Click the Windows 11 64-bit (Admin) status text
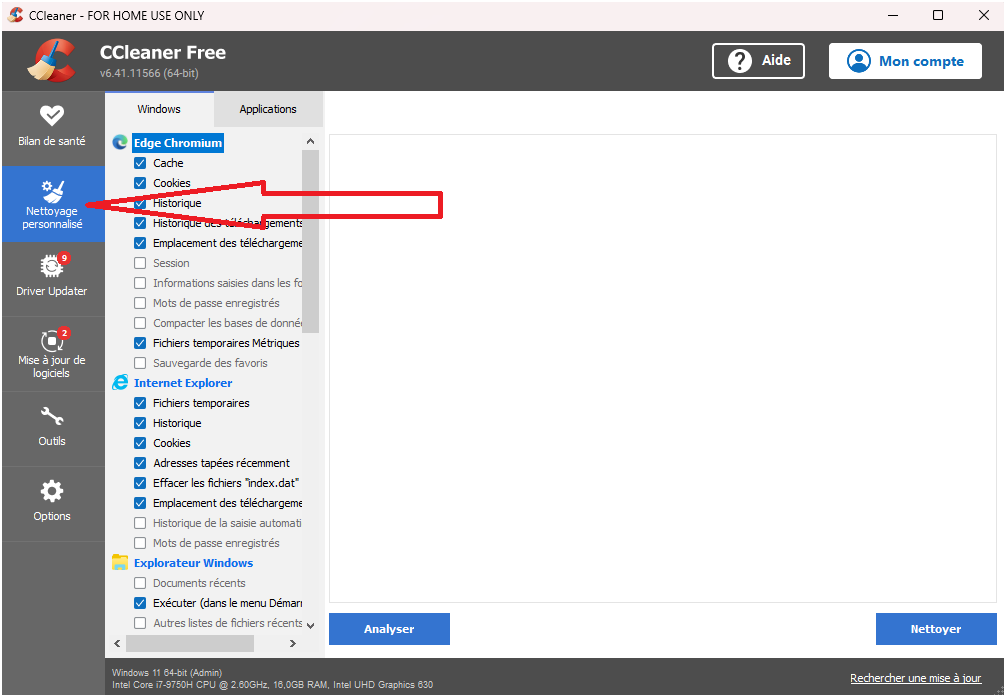Image resolution: width=1006 pixels, height=697 pixels. (x=167, y=673)
